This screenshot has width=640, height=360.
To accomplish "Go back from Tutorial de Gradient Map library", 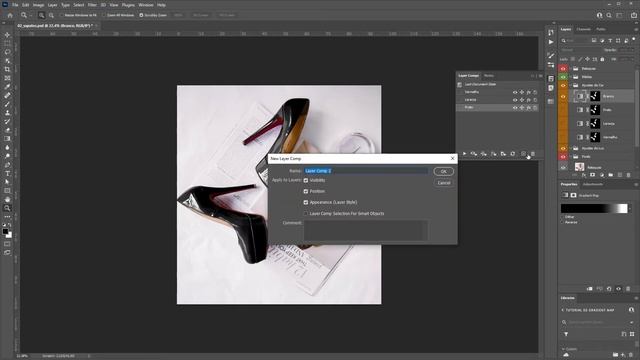I will point(563,310).
